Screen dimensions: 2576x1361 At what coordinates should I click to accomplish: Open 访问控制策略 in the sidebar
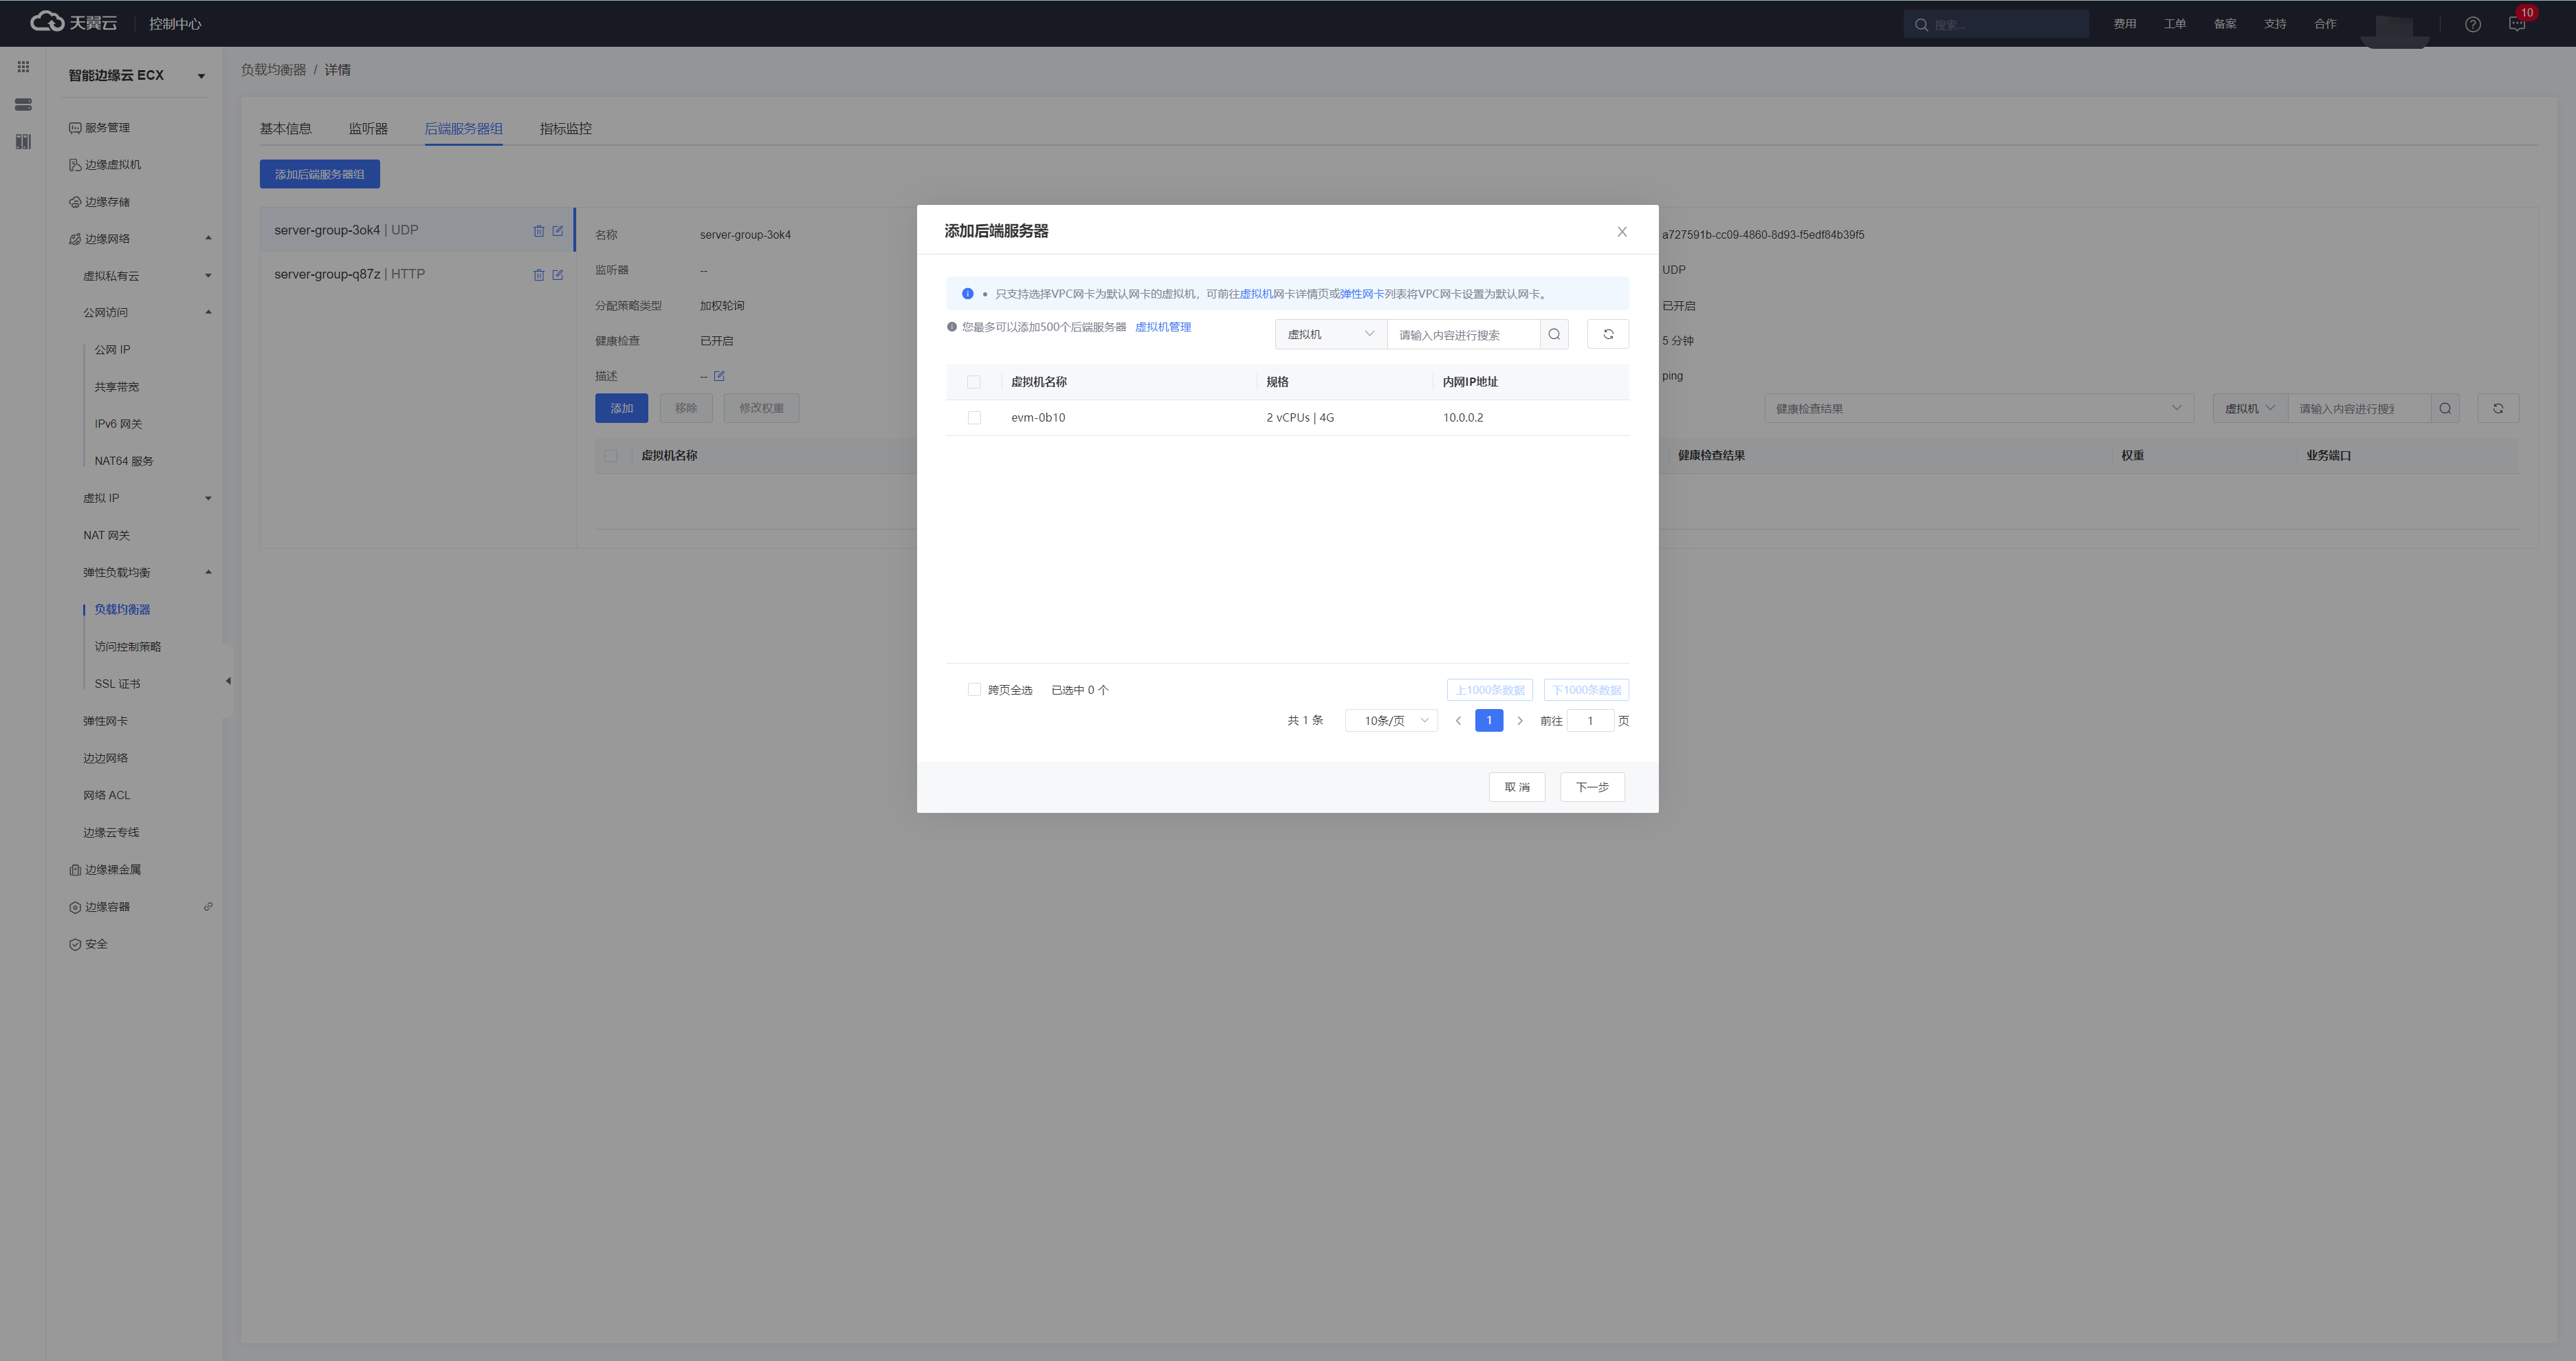click(x=128, y=647)
